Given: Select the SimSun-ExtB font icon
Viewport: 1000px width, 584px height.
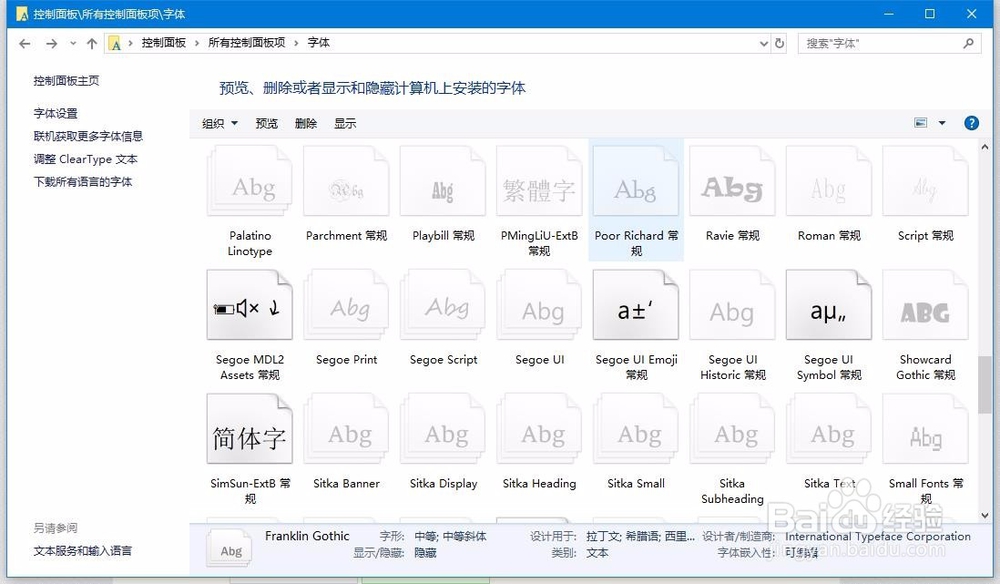Looking at the screenshot, I should (x=250, y=429).
